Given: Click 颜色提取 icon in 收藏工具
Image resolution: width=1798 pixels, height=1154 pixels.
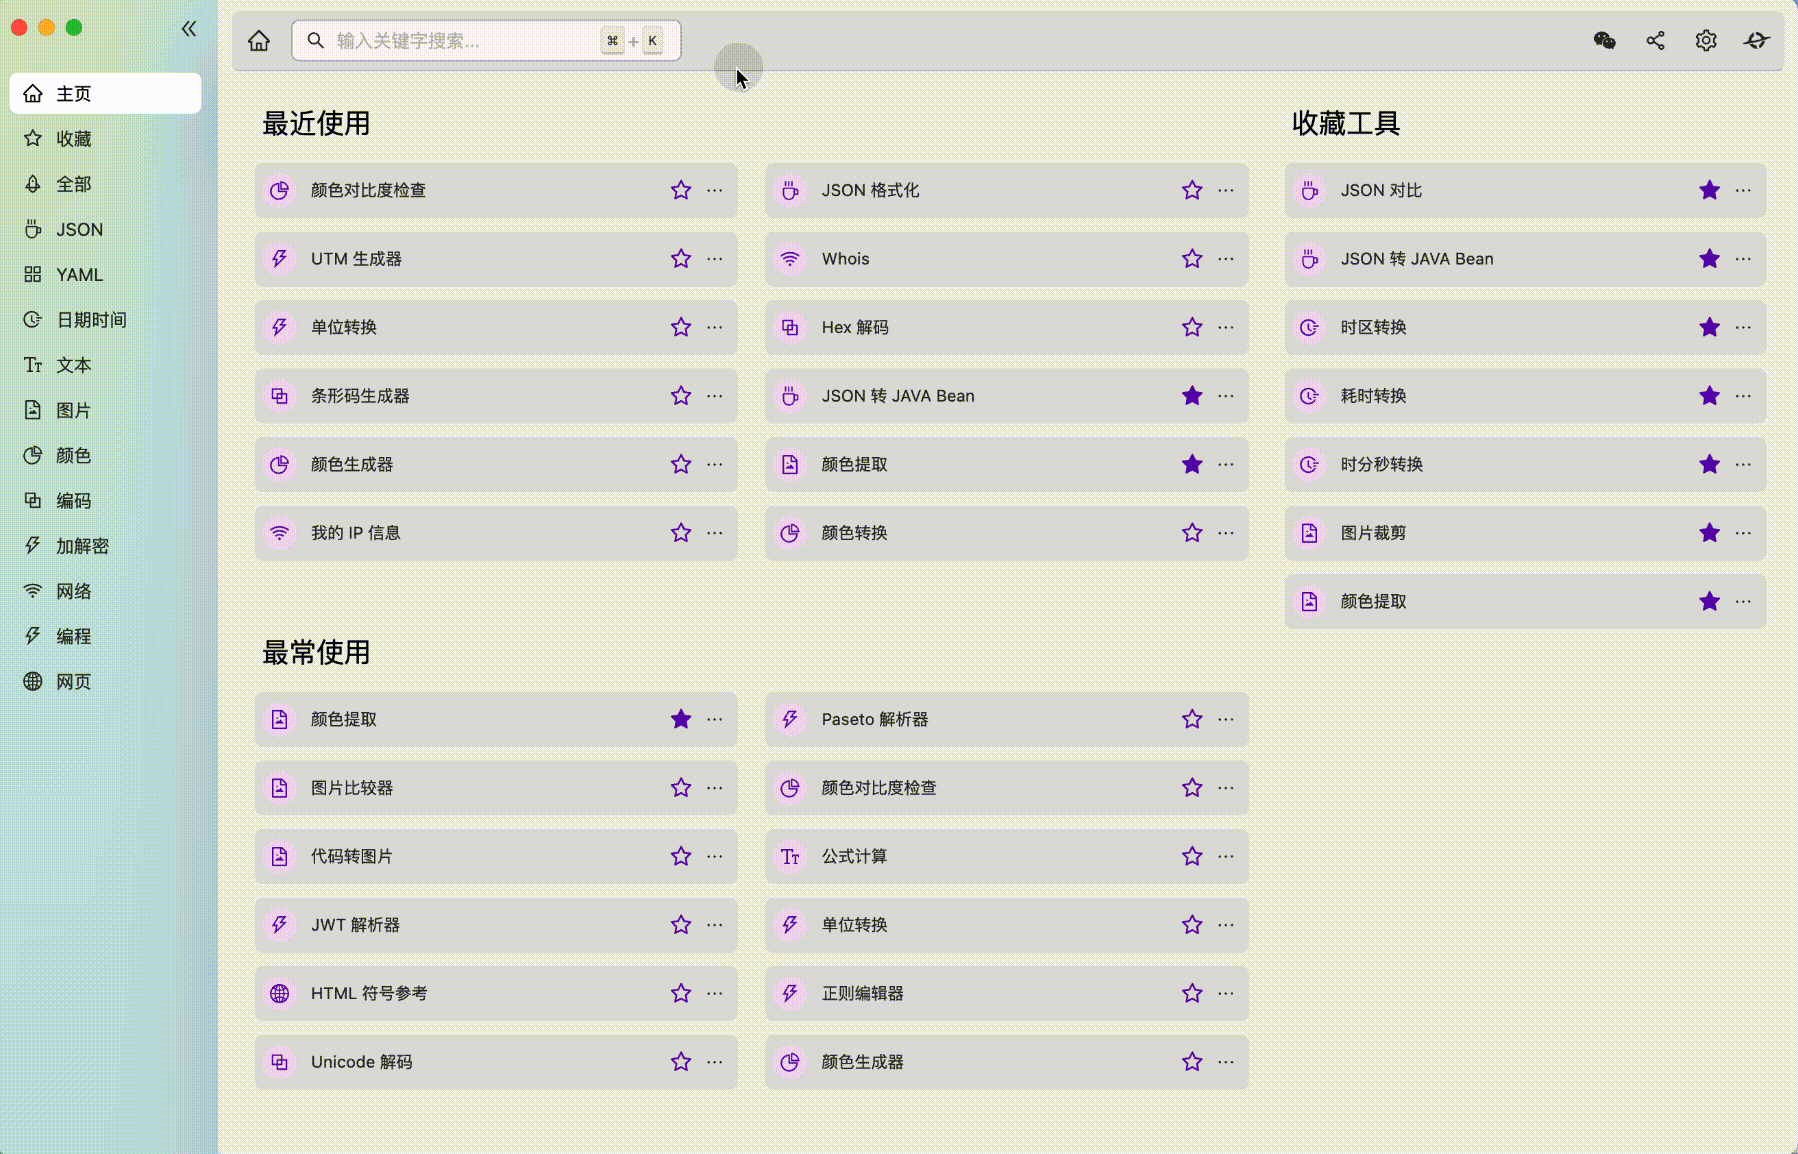Looking at the screenshot, I should pyautogui.click(x=1309, y=601).
